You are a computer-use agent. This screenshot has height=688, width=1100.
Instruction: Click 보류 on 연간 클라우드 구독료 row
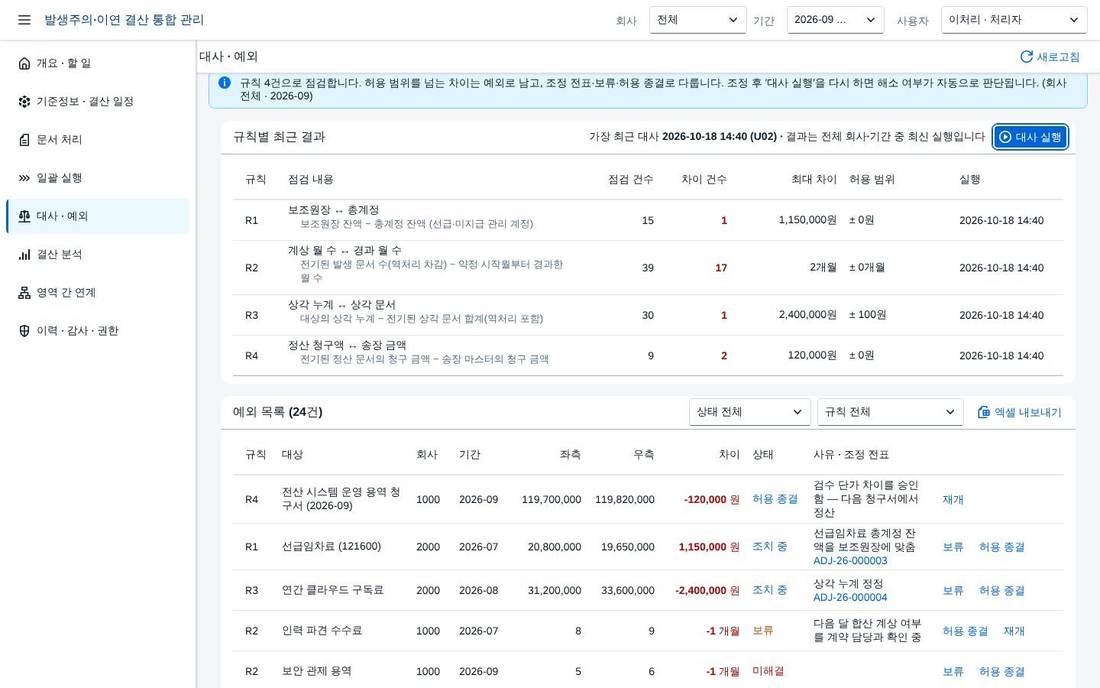953,591
